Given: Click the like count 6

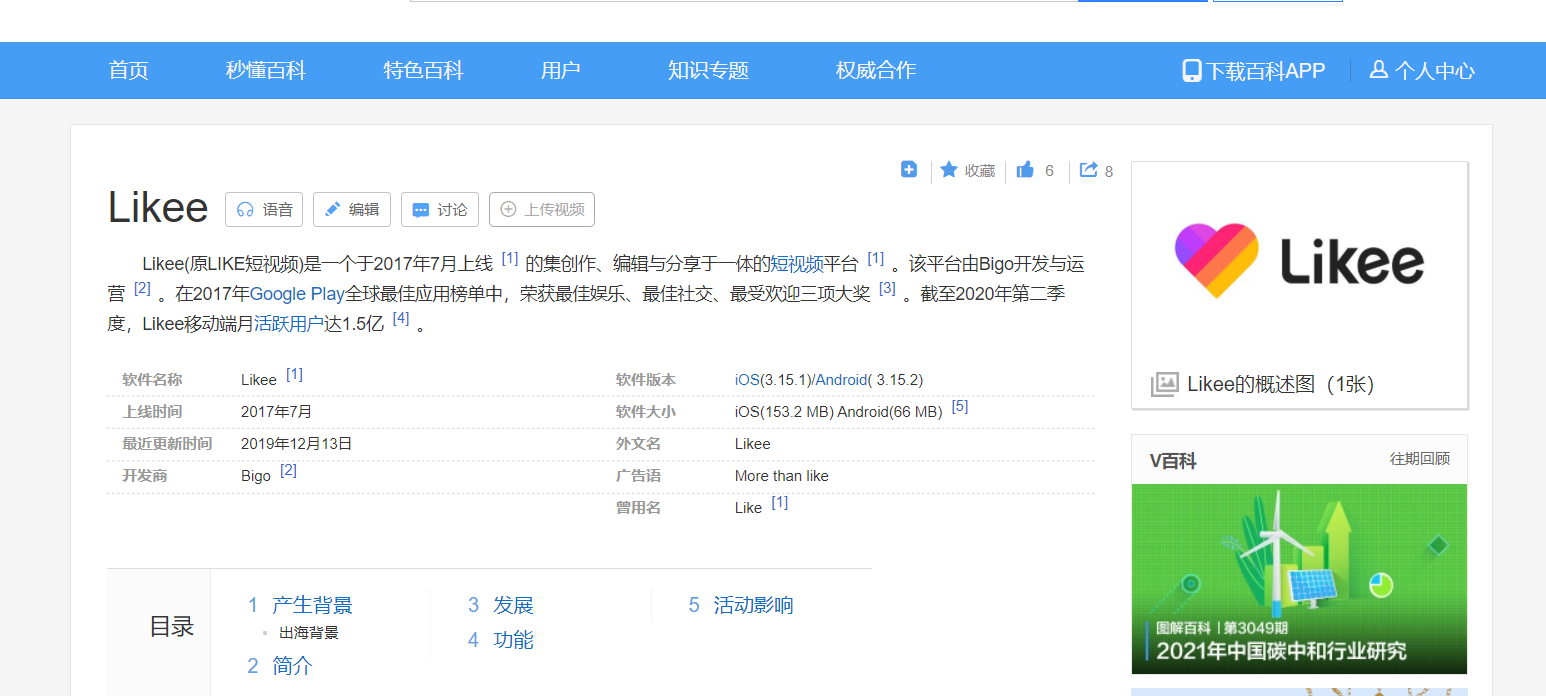Looking at the screenshot, I should 1049,171.
